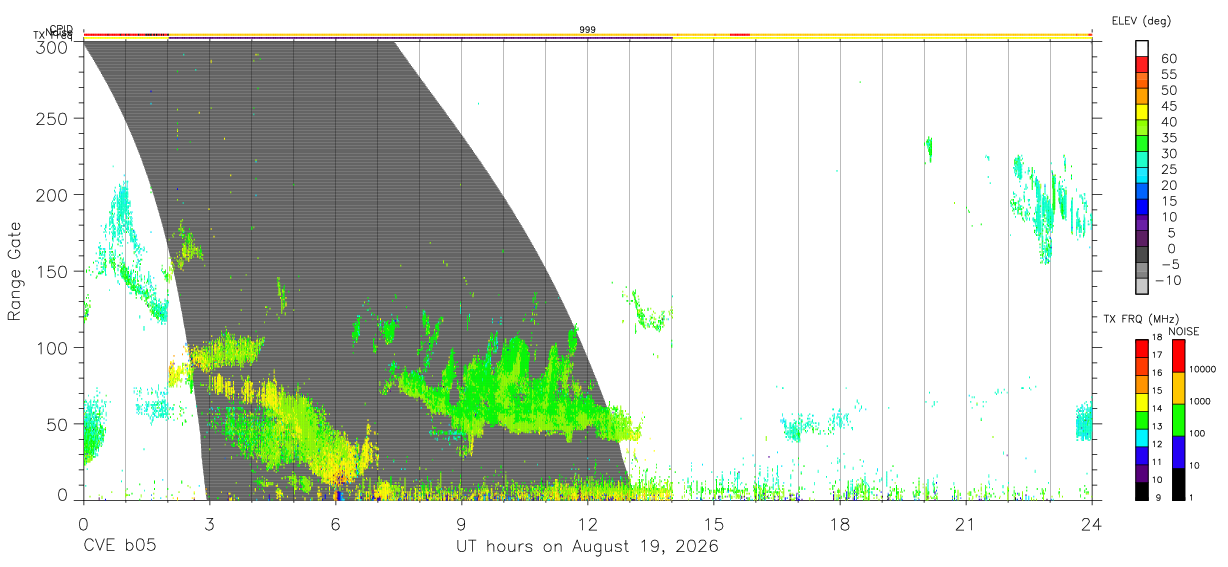Click the "NOISE" legend title
The width and height of the screenshot is (1228, 567).
click(x=1183, y=332)
